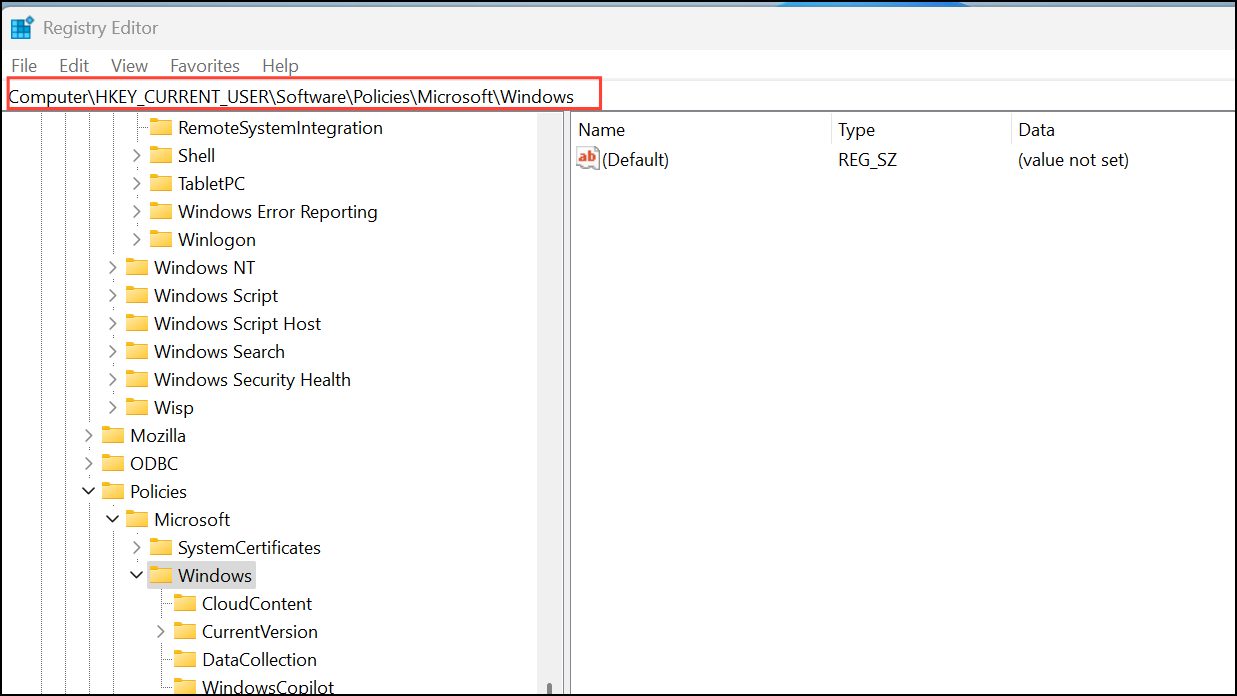Click the Policies folder icon
The image size is (1237, 696).
click(113, 492)
